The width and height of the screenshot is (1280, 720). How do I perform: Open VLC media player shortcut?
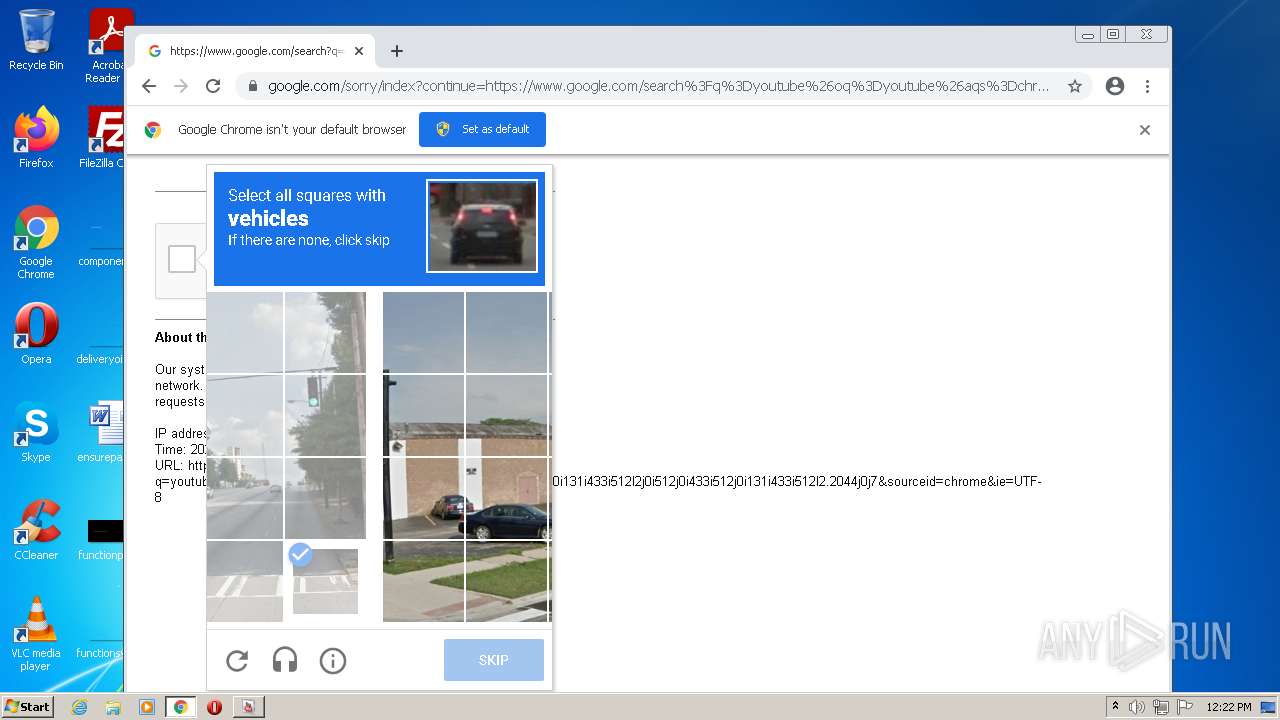36,634
